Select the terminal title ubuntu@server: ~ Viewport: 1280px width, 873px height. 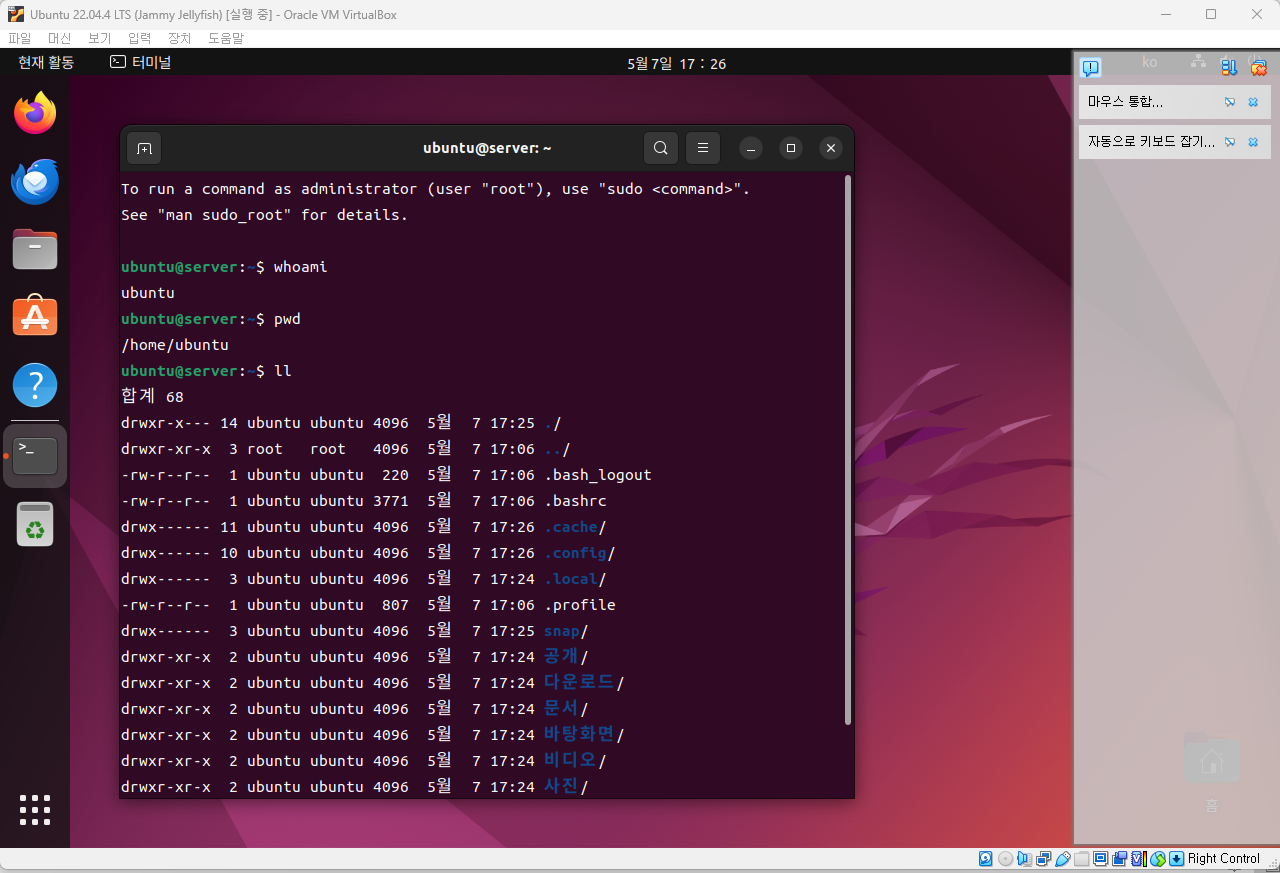(x=488, y=148)
